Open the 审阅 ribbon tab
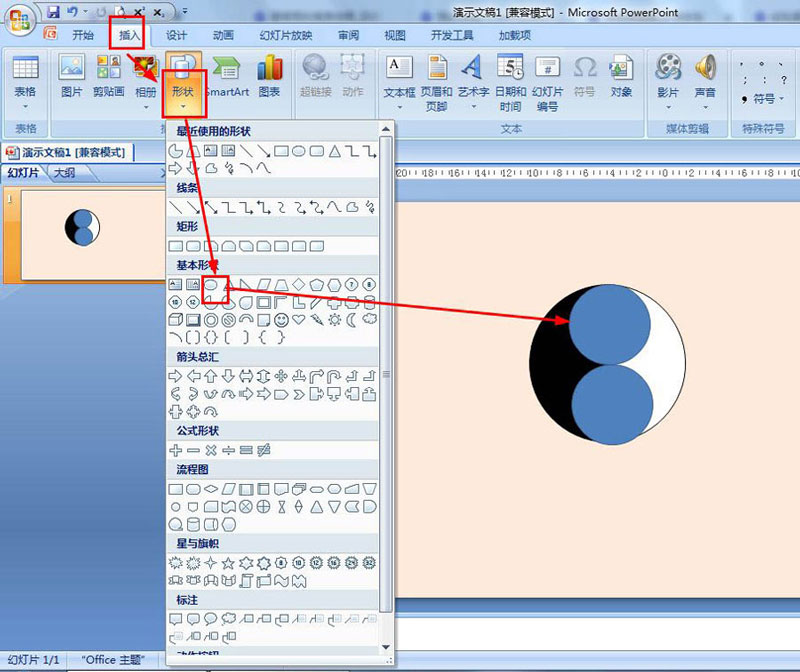 click(348, 35)
